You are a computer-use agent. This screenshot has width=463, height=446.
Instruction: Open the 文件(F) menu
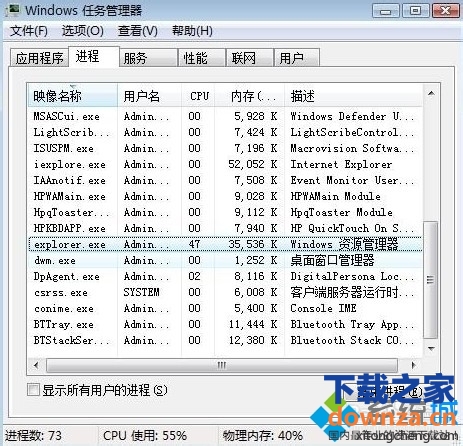click(29, 31)
